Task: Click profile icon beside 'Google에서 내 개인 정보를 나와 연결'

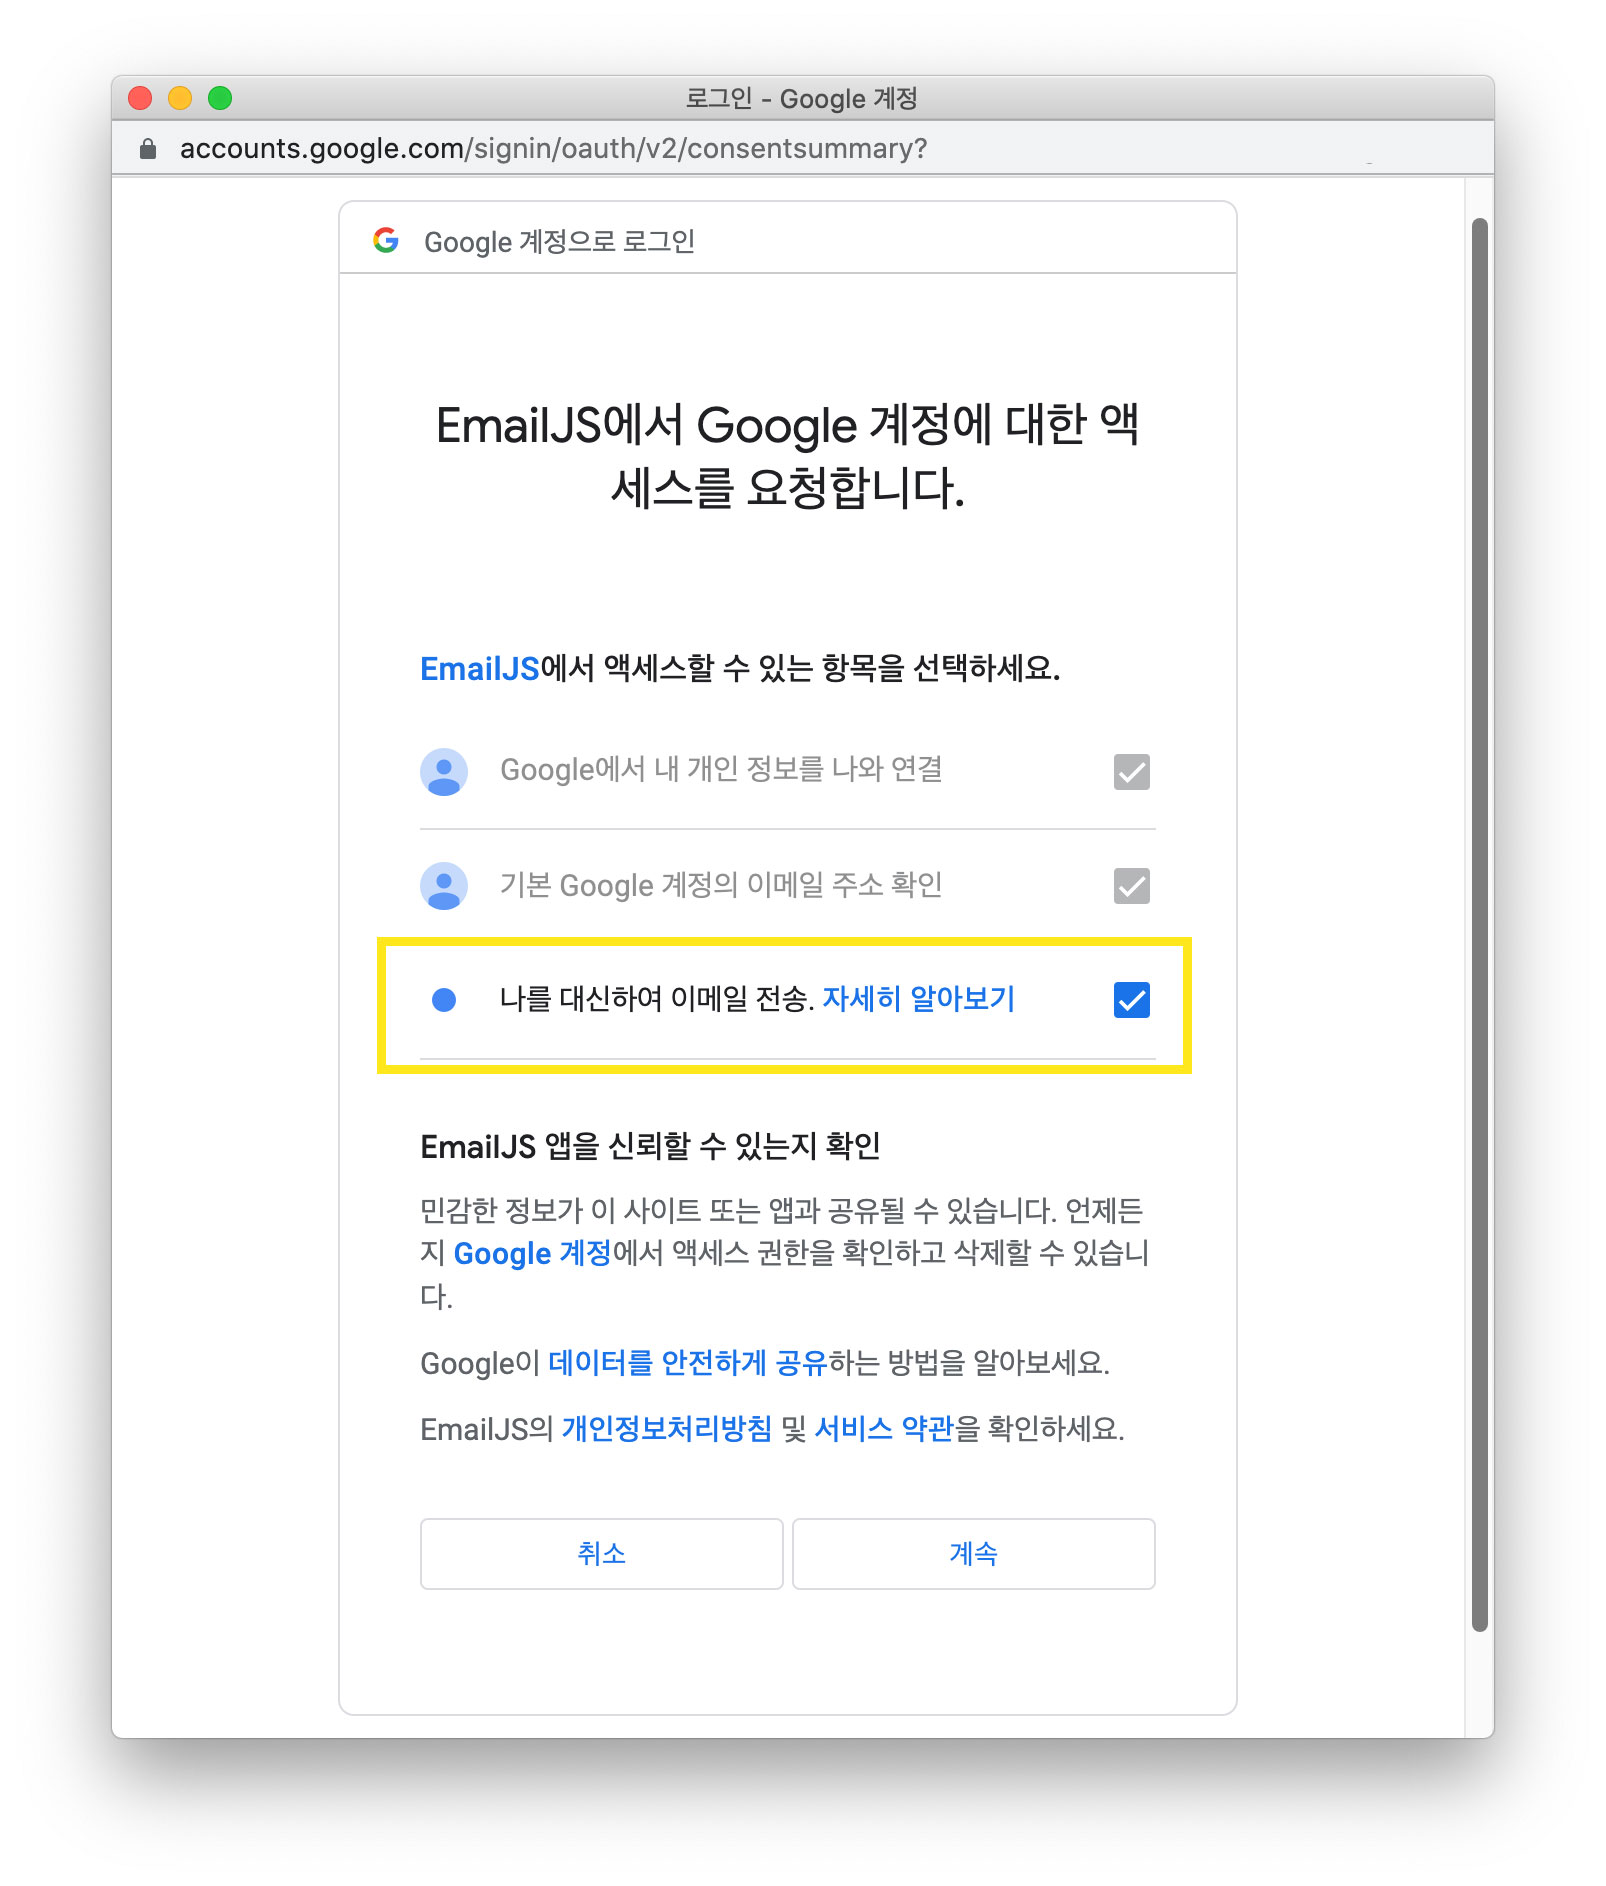Action: tap(444, 772)
